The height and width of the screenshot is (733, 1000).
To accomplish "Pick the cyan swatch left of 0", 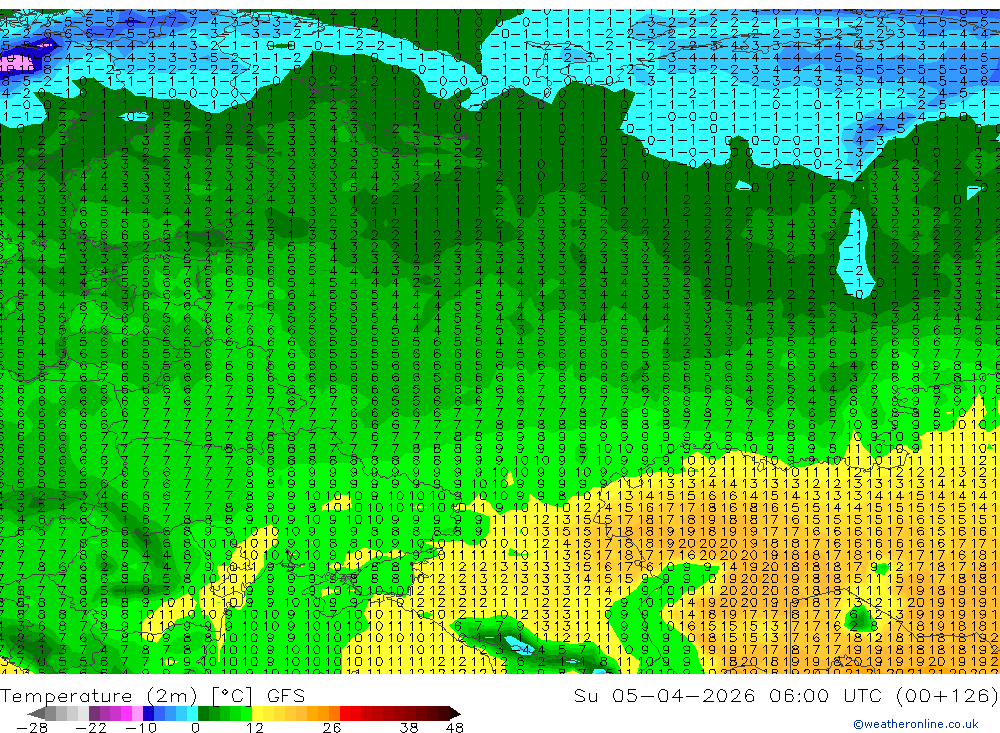I will [192, 714].
